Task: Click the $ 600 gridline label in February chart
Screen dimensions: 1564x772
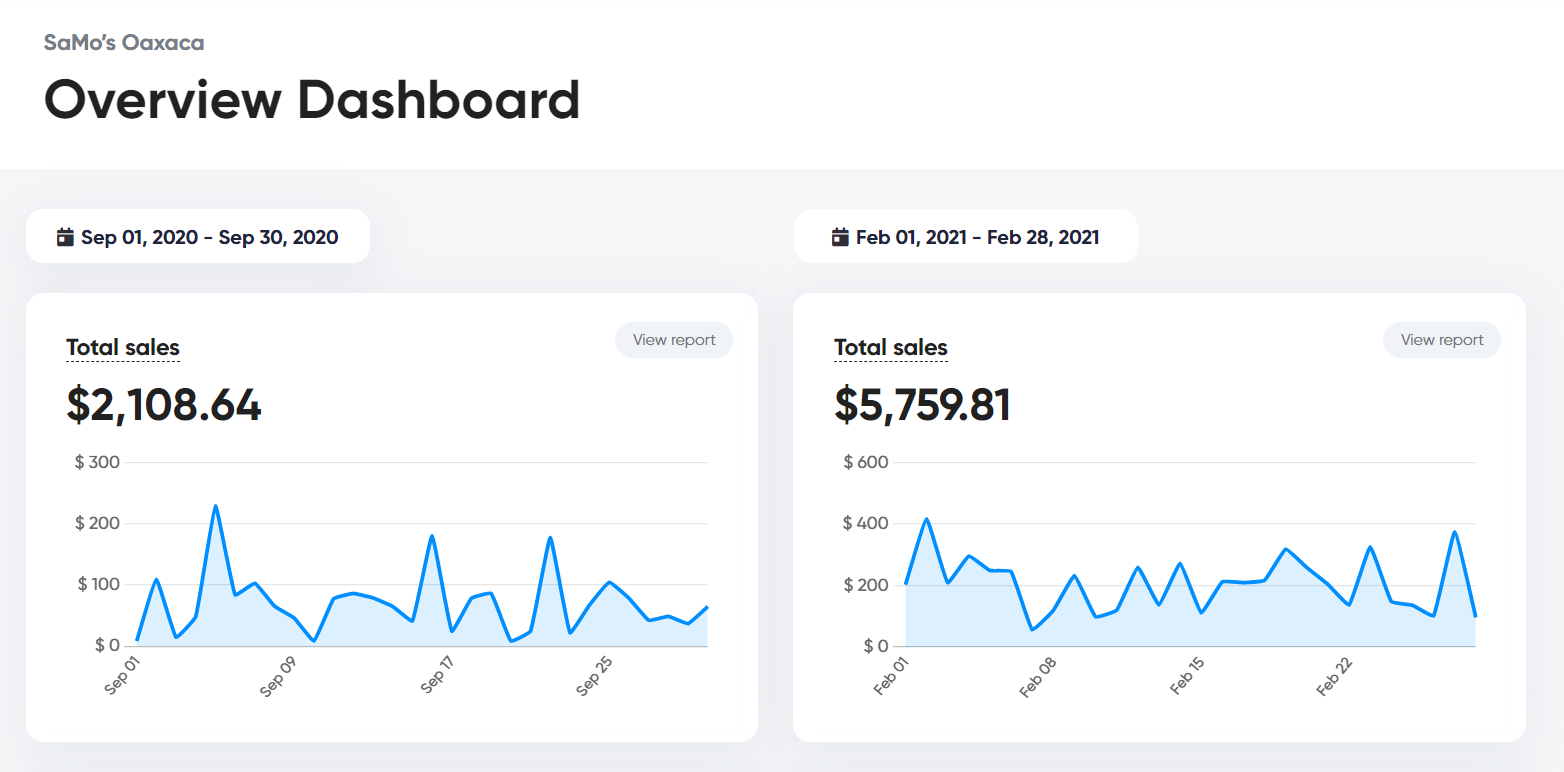Action: [866, 462]
